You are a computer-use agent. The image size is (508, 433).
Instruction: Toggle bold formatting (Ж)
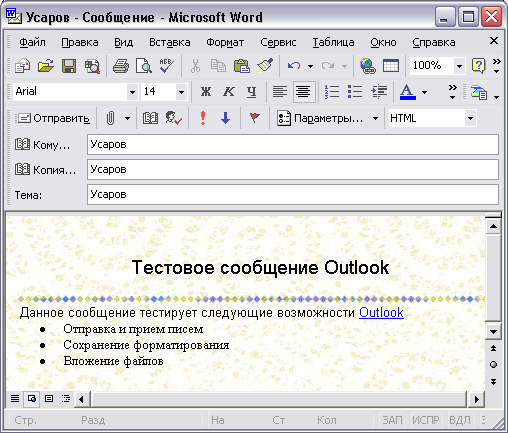[206, 91]
